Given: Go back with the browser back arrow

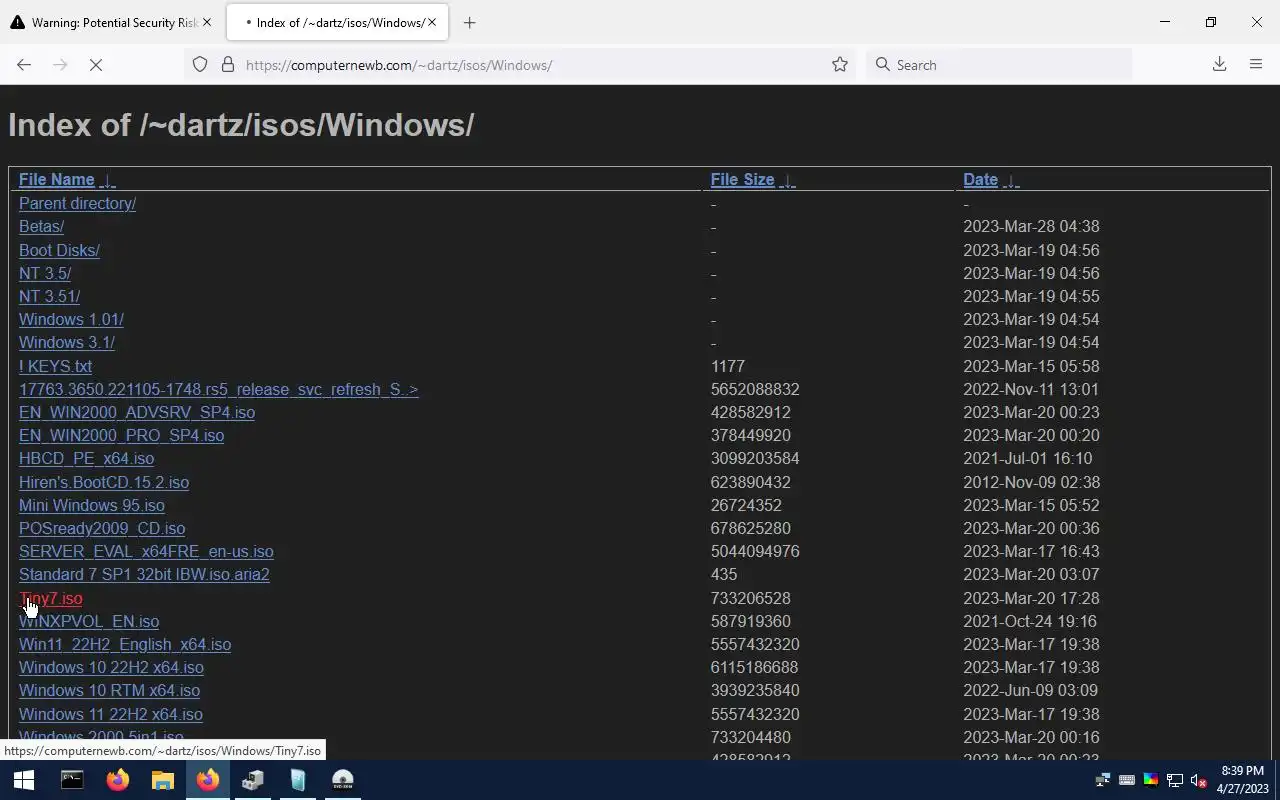Looking at the screenshot, I should click(24, 65).
